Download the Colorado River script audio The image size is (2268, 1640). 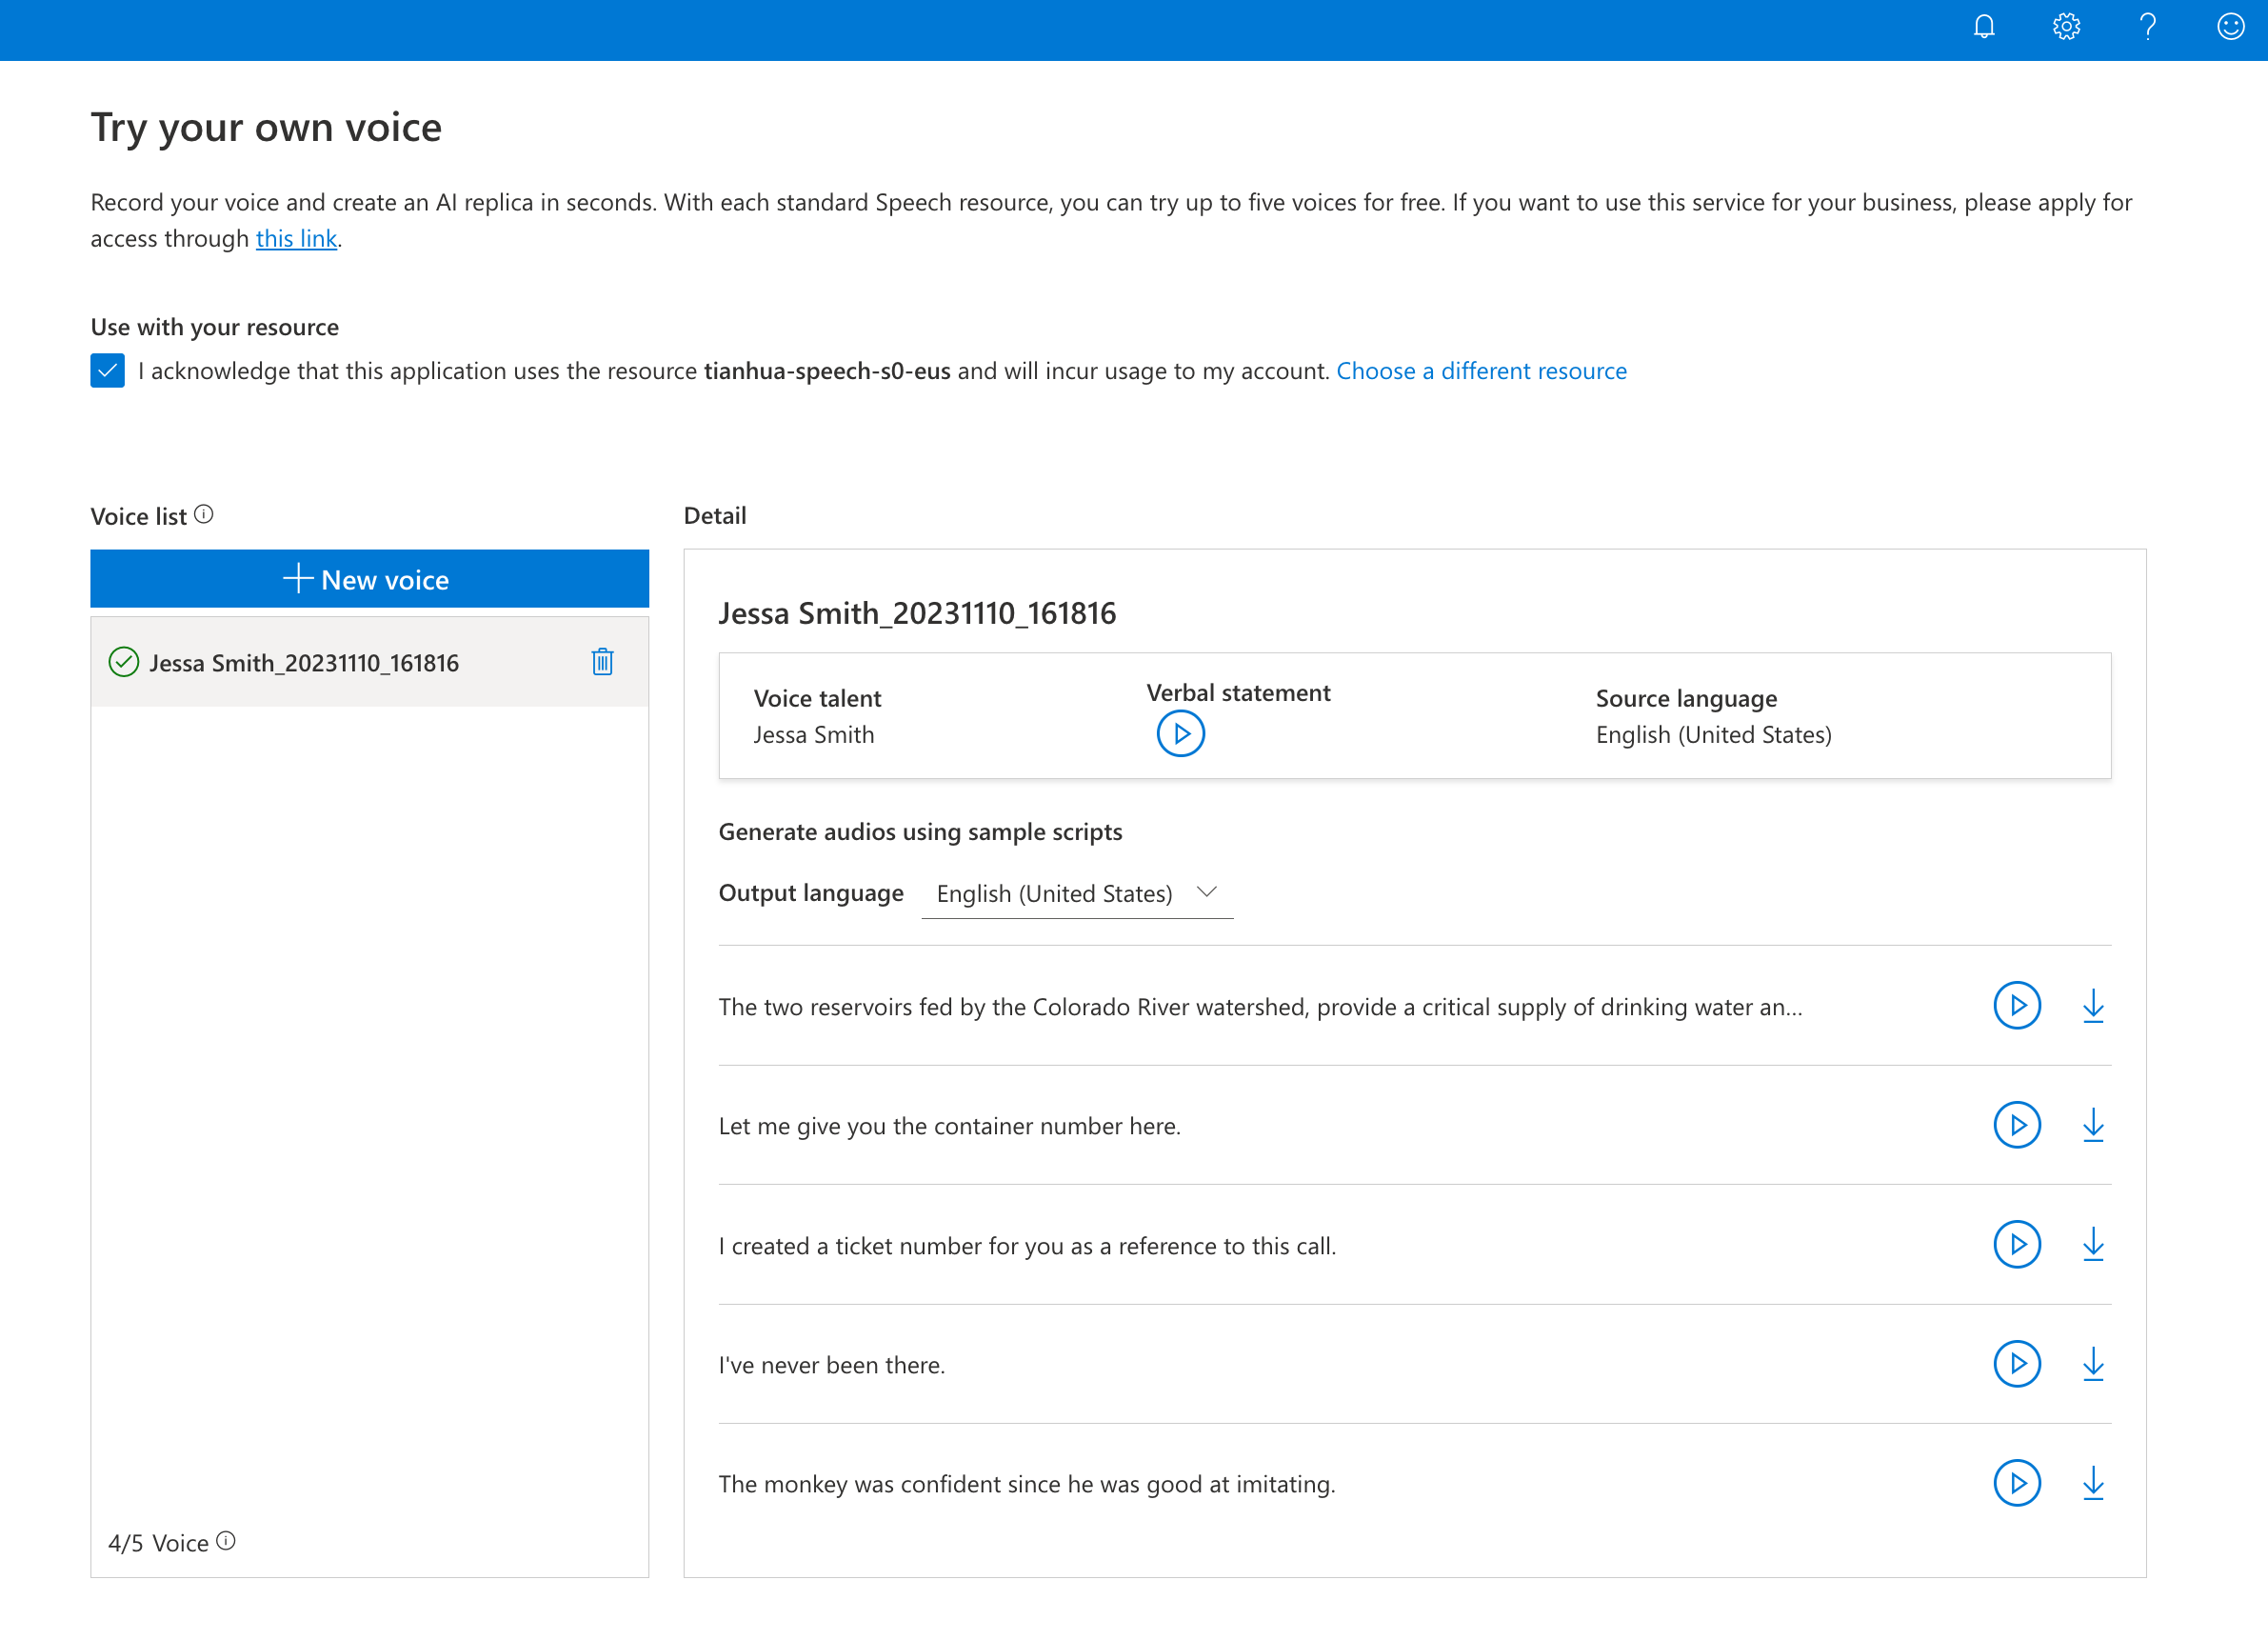click(2093, 1006)
